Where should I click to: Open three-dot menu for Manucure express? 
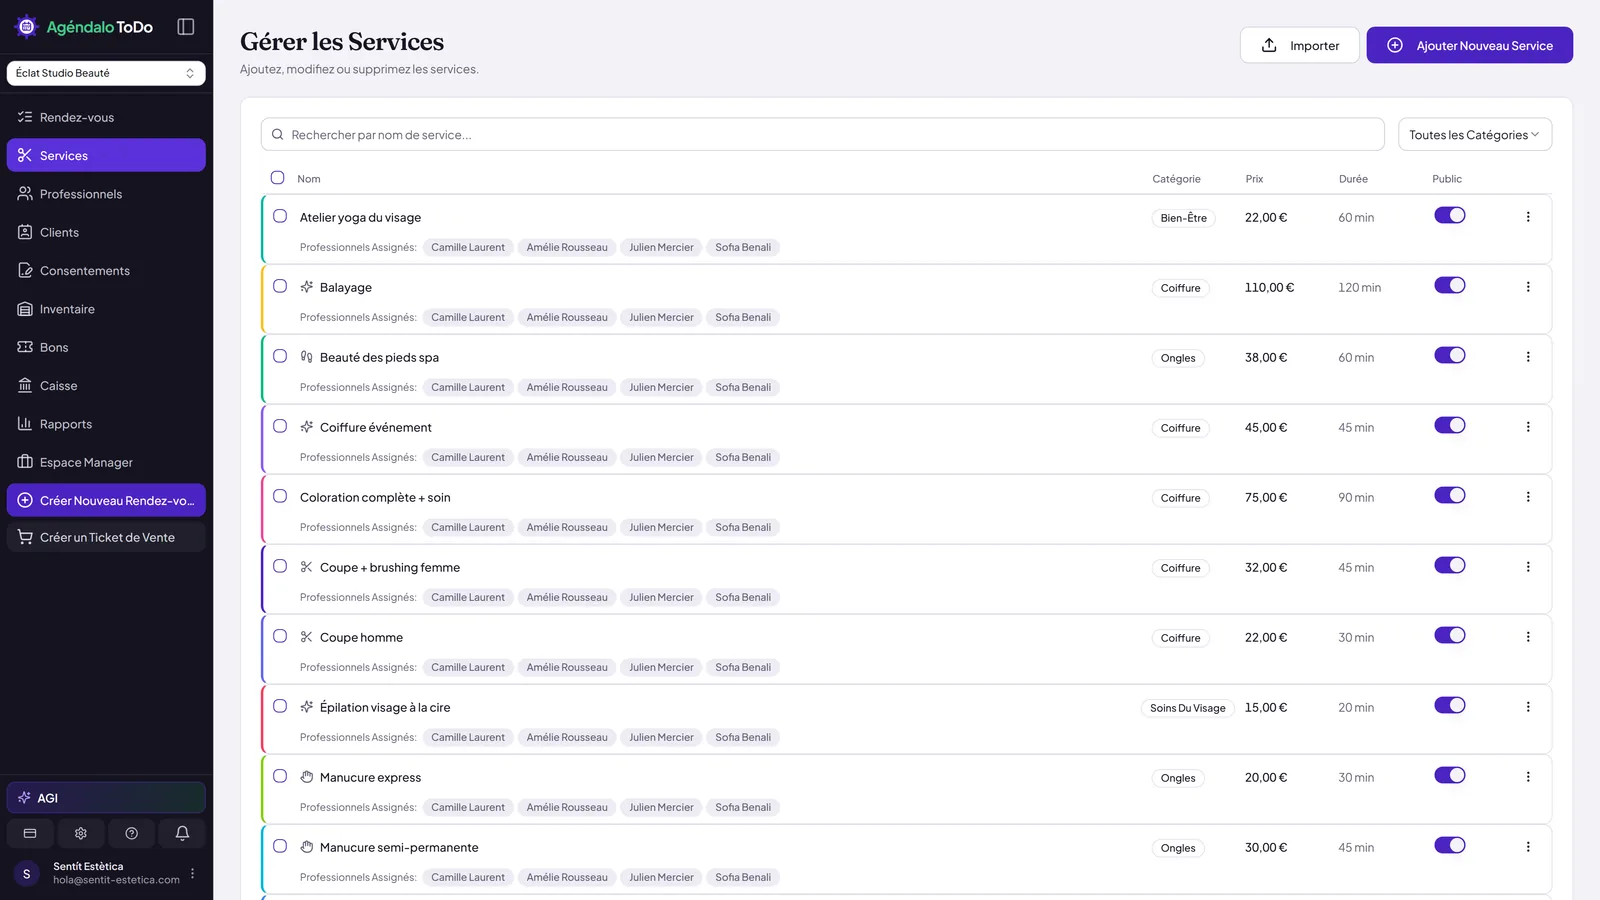coord(1528,777)
